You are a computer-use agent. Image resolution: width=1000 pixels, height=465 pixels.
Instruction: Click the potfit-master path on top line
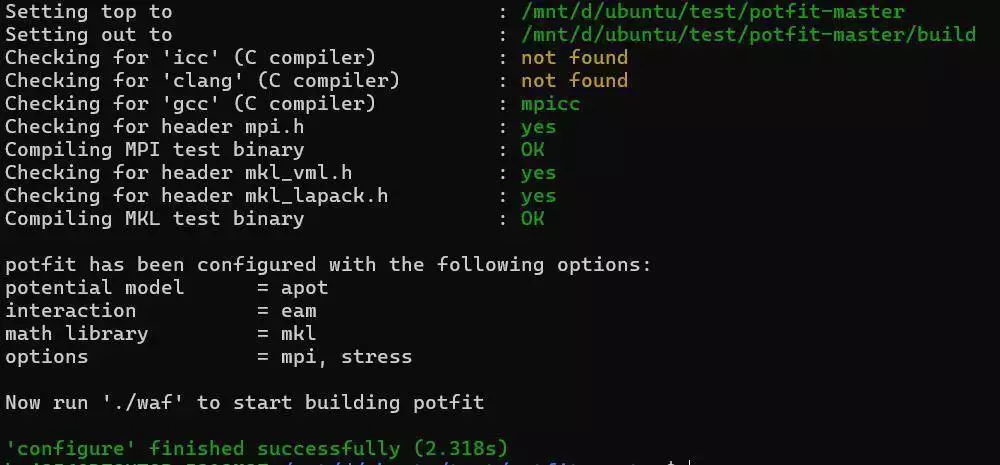click(712, 11)
